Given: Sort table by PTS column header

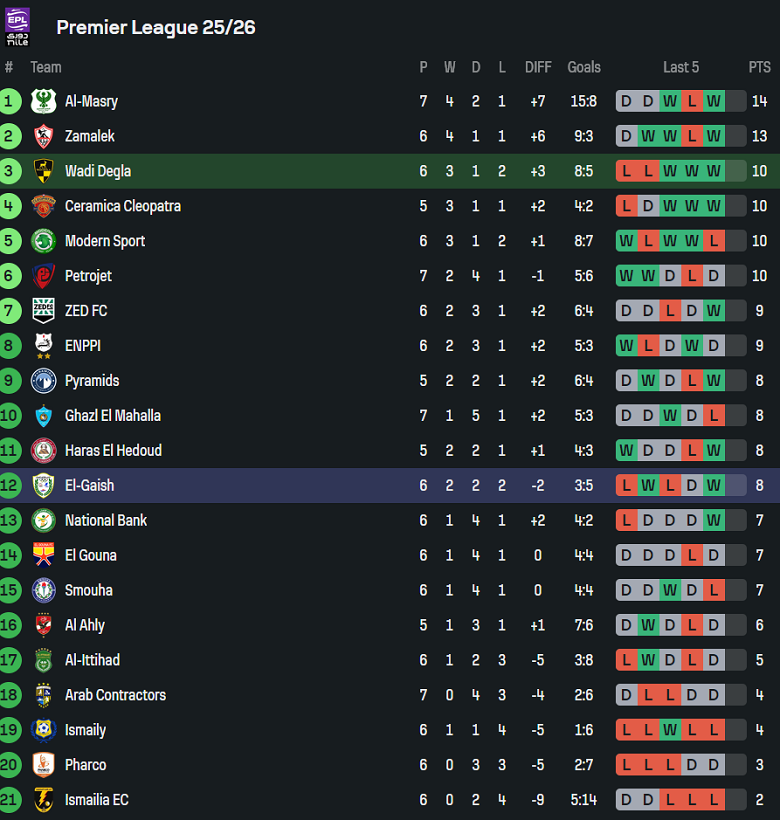Looking at the screenshot, I should [760, 67].
